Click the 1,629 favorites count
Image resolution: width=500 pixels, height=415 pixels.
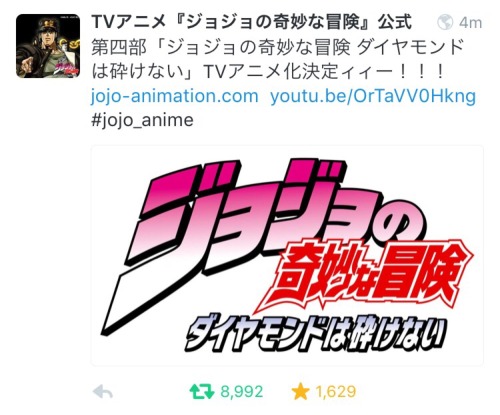click(336, 392)
